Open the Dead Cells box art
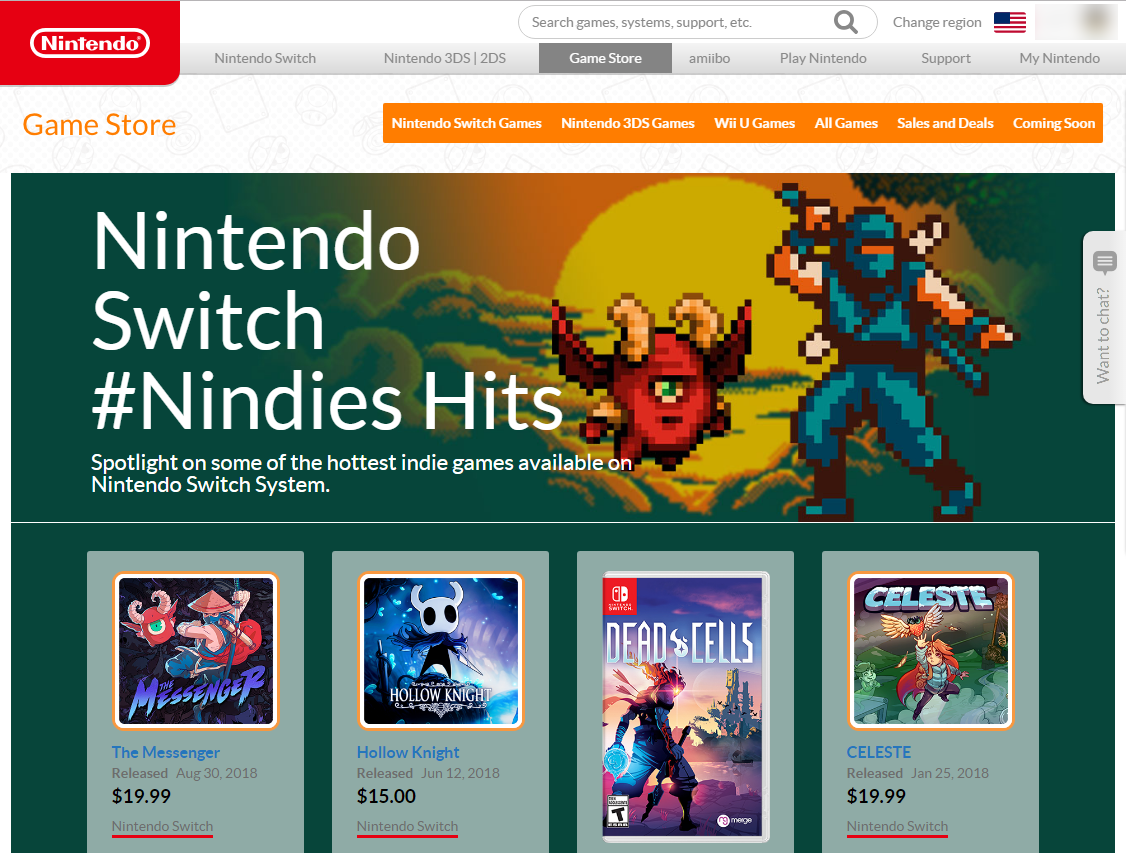 coord(686,707)
